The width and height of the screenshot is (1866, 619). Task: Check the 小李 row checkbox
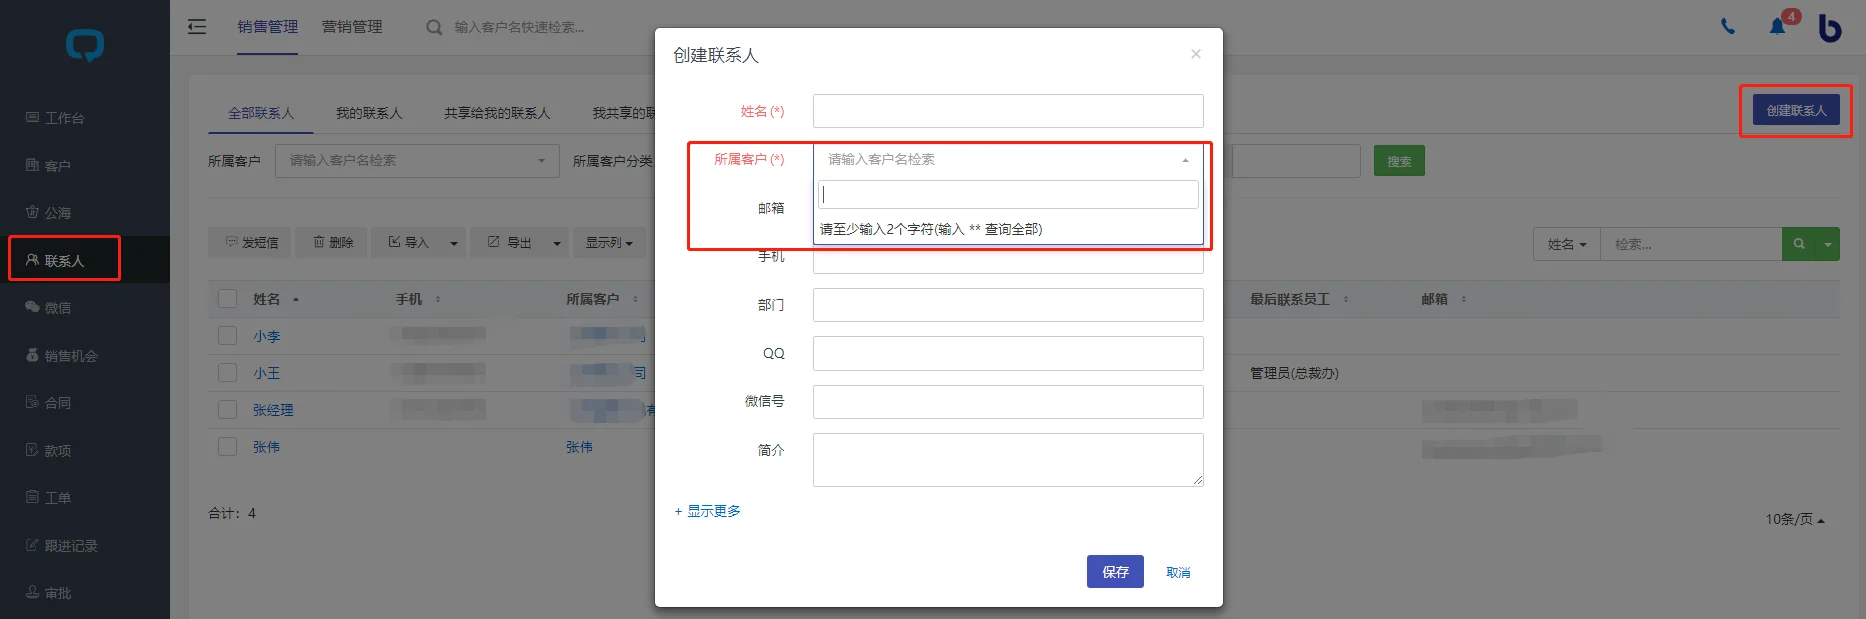[227, 336]
